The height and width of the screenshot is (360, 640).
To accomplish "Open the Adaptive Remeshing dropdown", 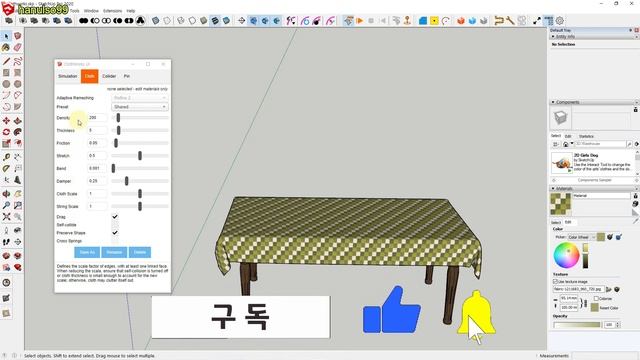I will pyautogui.click(x=140, y=98).
